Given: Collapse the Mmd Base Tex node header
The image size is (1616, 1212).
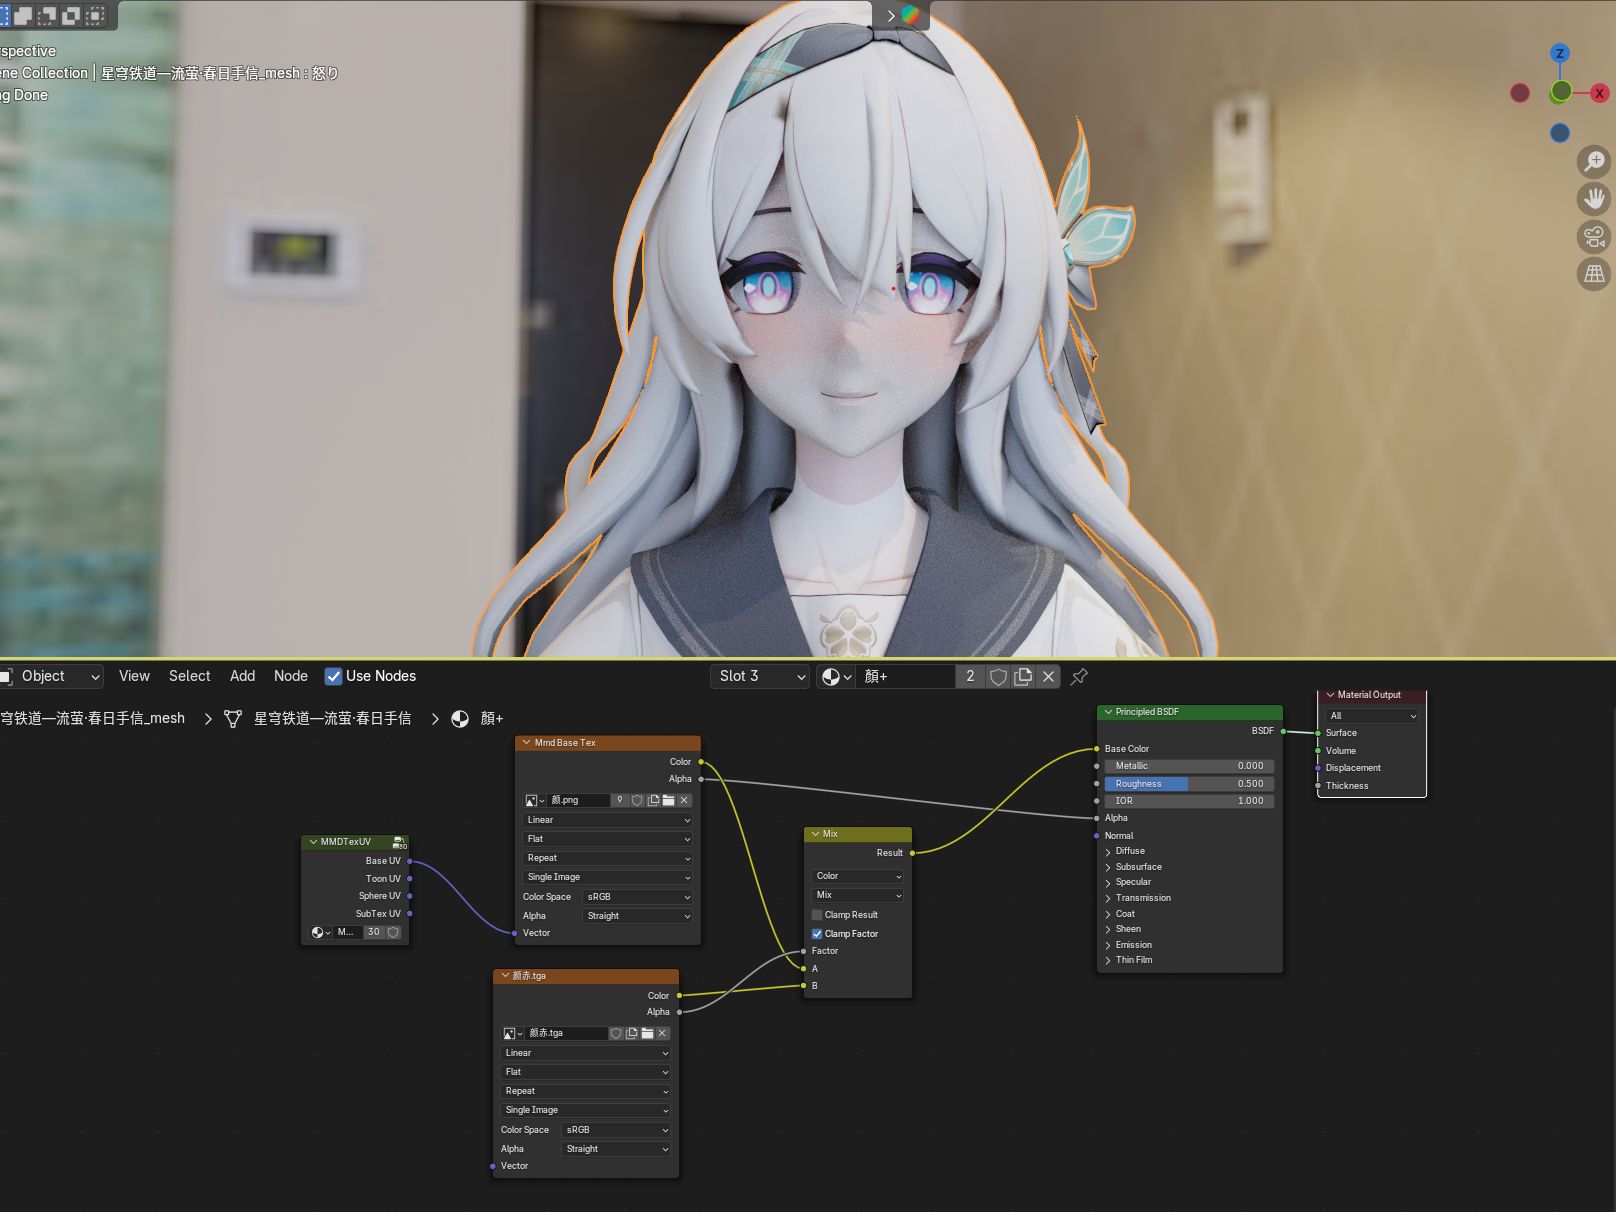Looking at the screenshot, I should pos(524,742).
